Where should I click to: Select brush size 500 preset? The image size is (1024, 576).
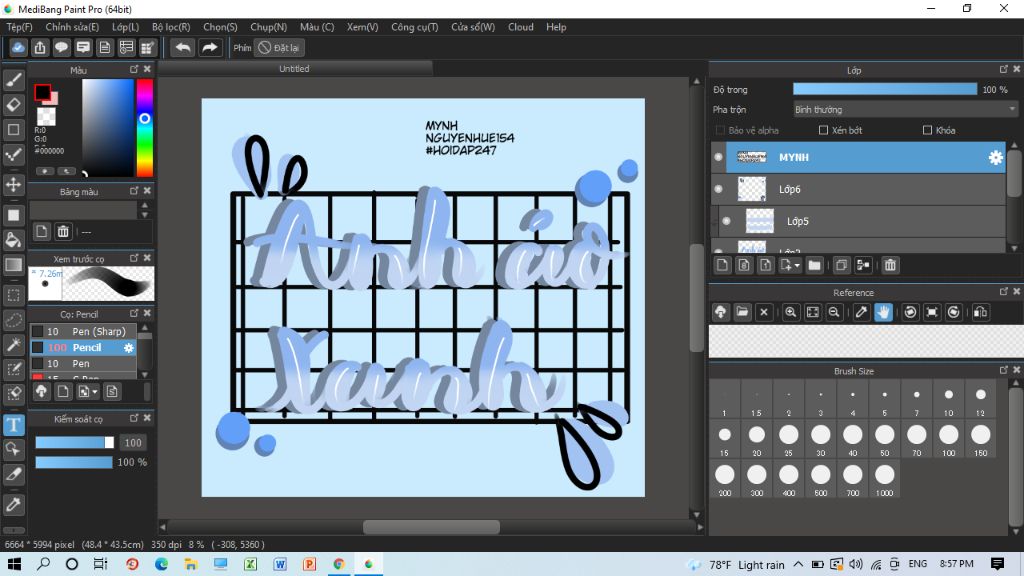(x=820, y=479)
